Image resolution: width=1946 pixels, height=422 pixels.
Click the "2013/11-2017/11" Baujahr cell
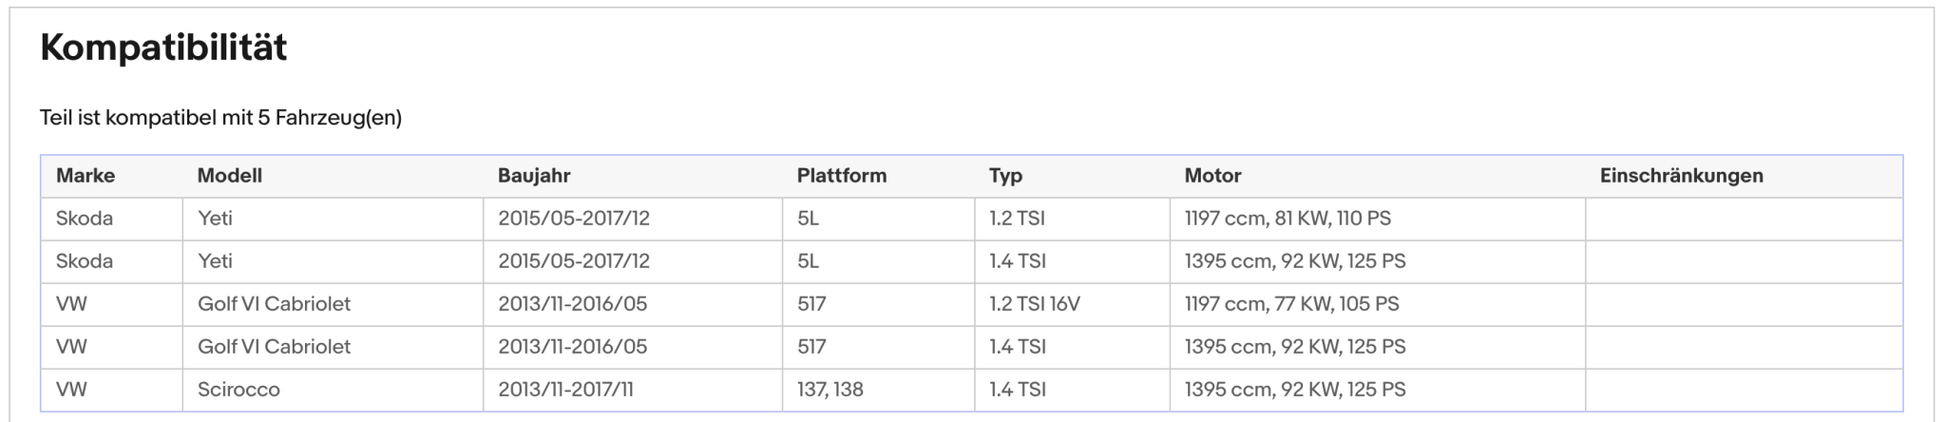(x=565, y=390)
